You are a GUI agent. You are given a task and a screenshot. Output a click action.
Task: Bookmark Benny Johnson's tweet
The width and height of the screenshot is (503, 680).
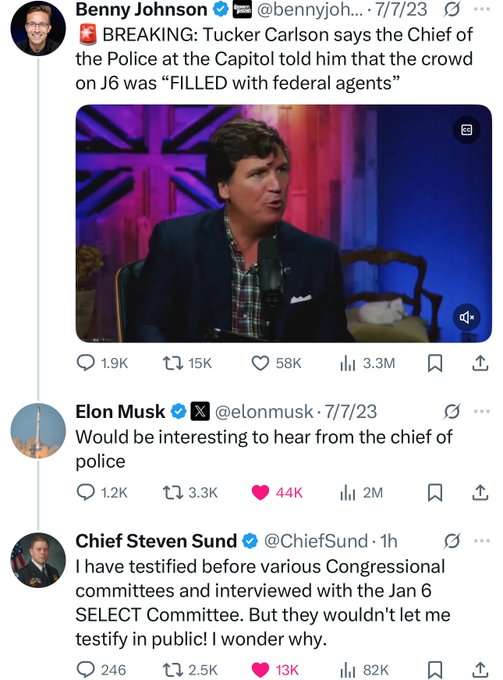[434, 363]
